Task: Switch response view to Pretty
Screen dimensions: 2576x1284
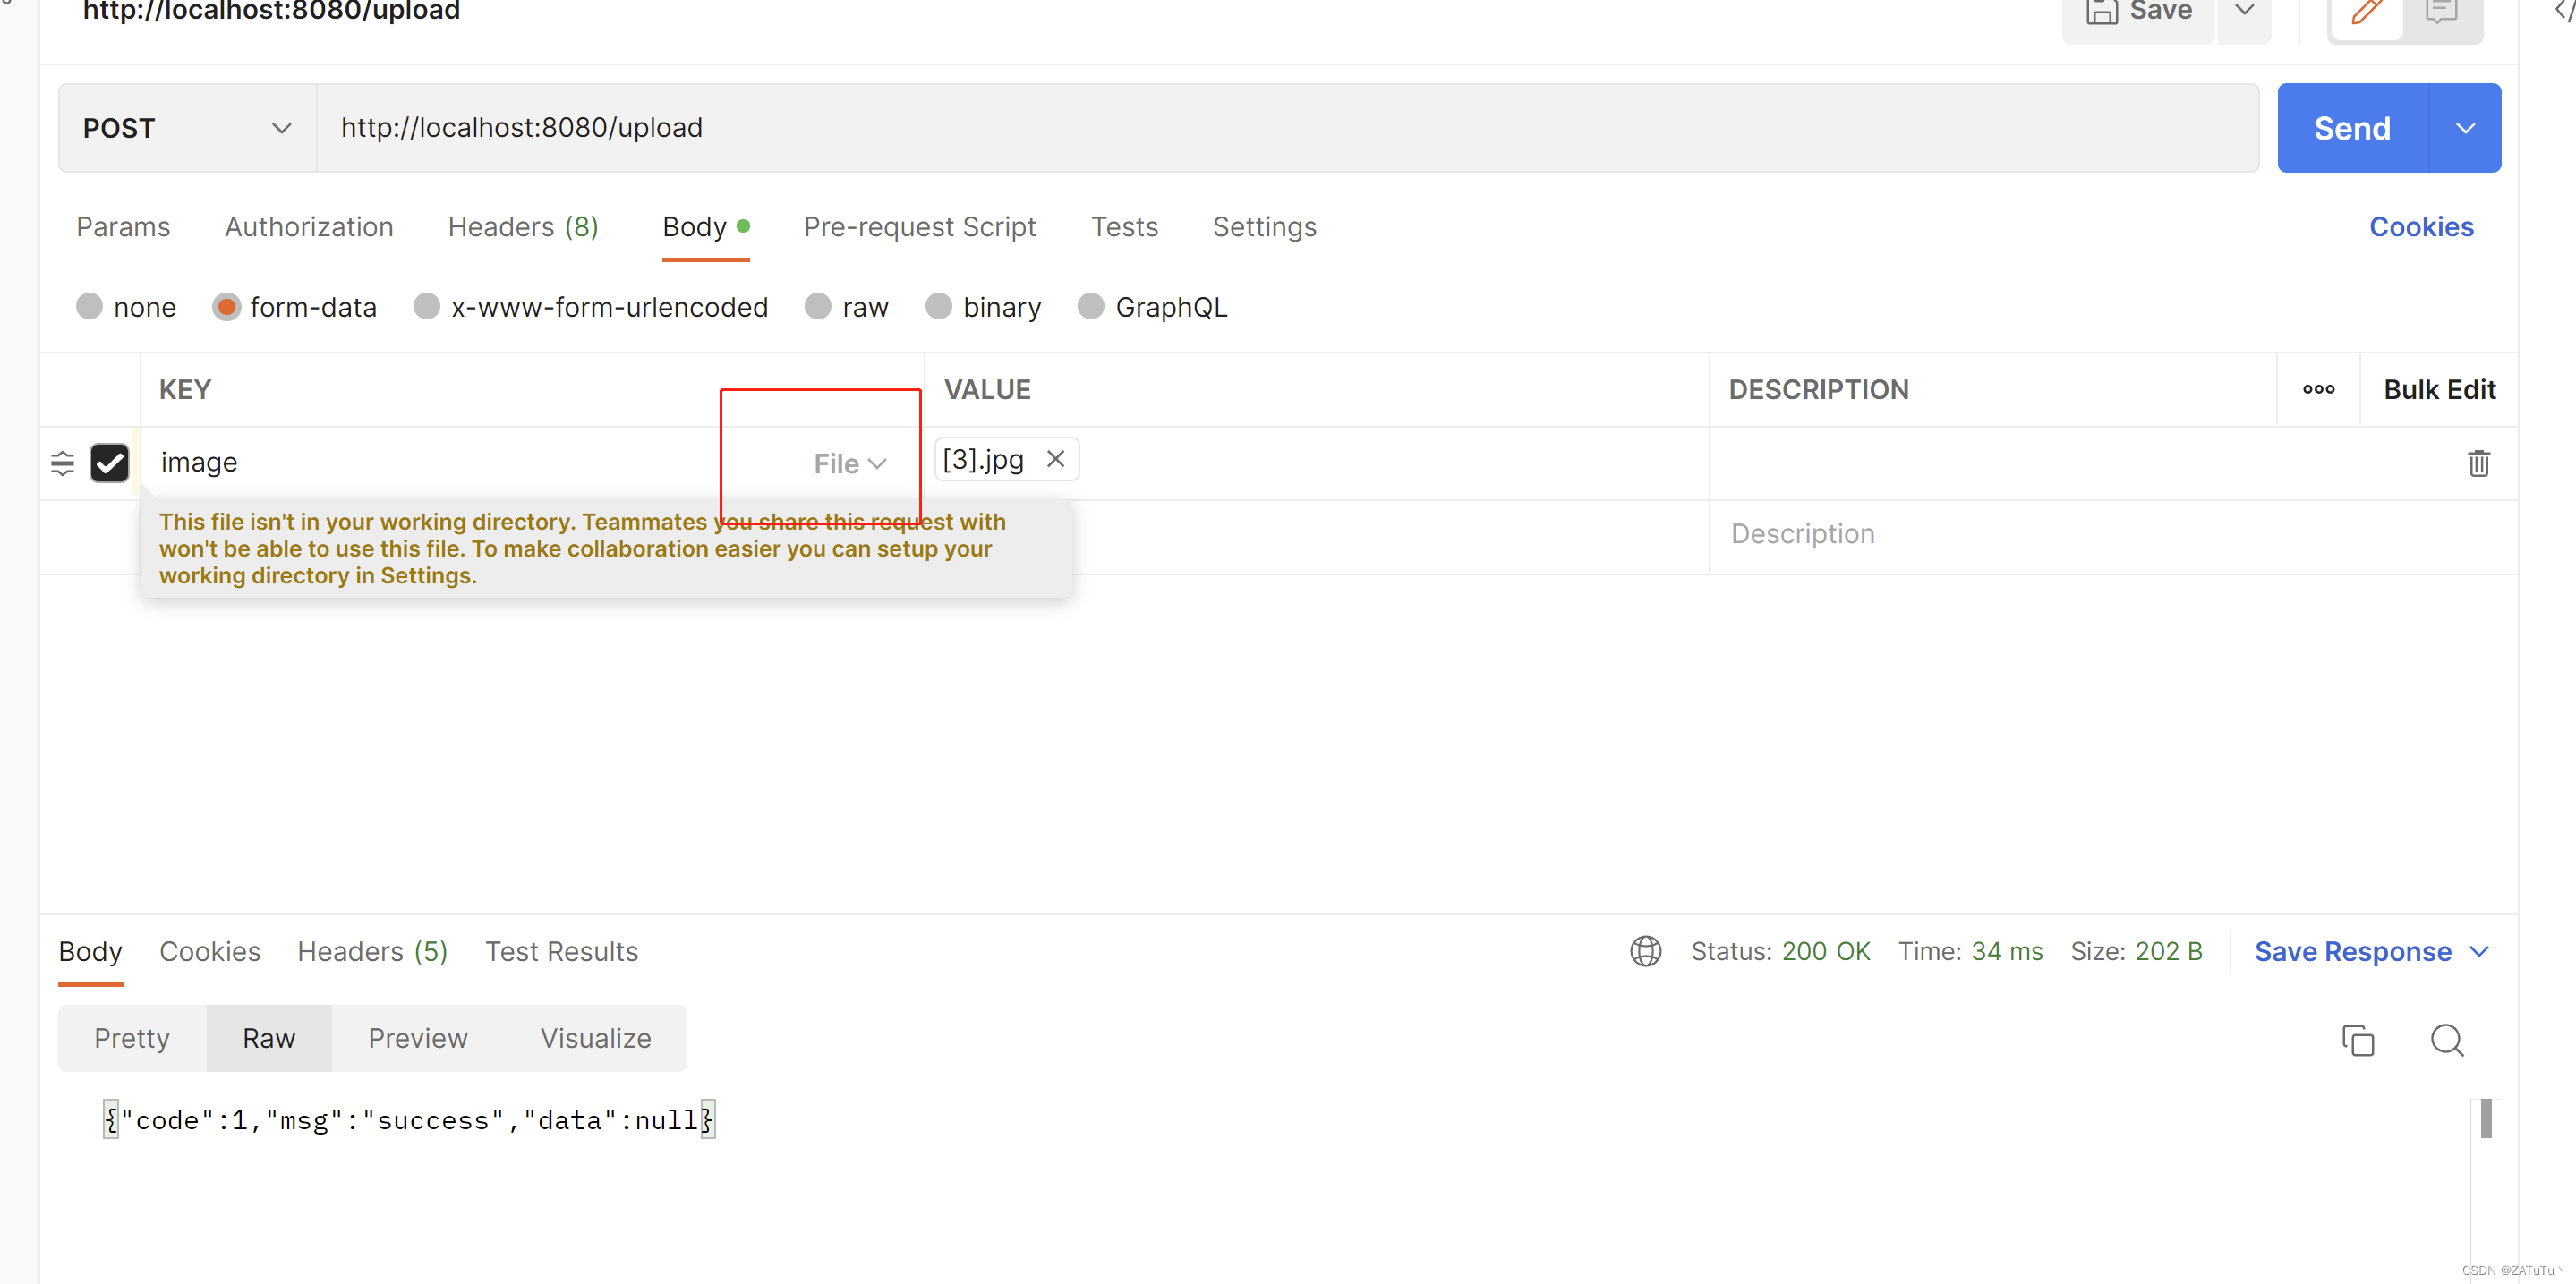Action: tap(132, 1038)
